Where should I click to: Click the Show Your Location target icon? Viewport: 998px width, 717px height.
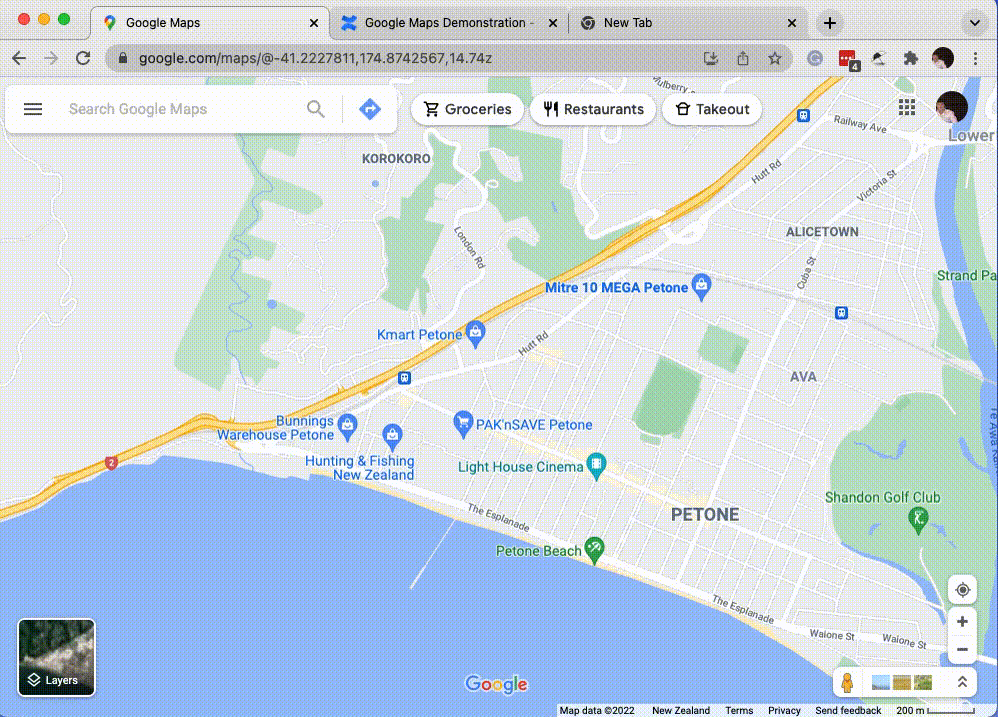click(962, 590)
